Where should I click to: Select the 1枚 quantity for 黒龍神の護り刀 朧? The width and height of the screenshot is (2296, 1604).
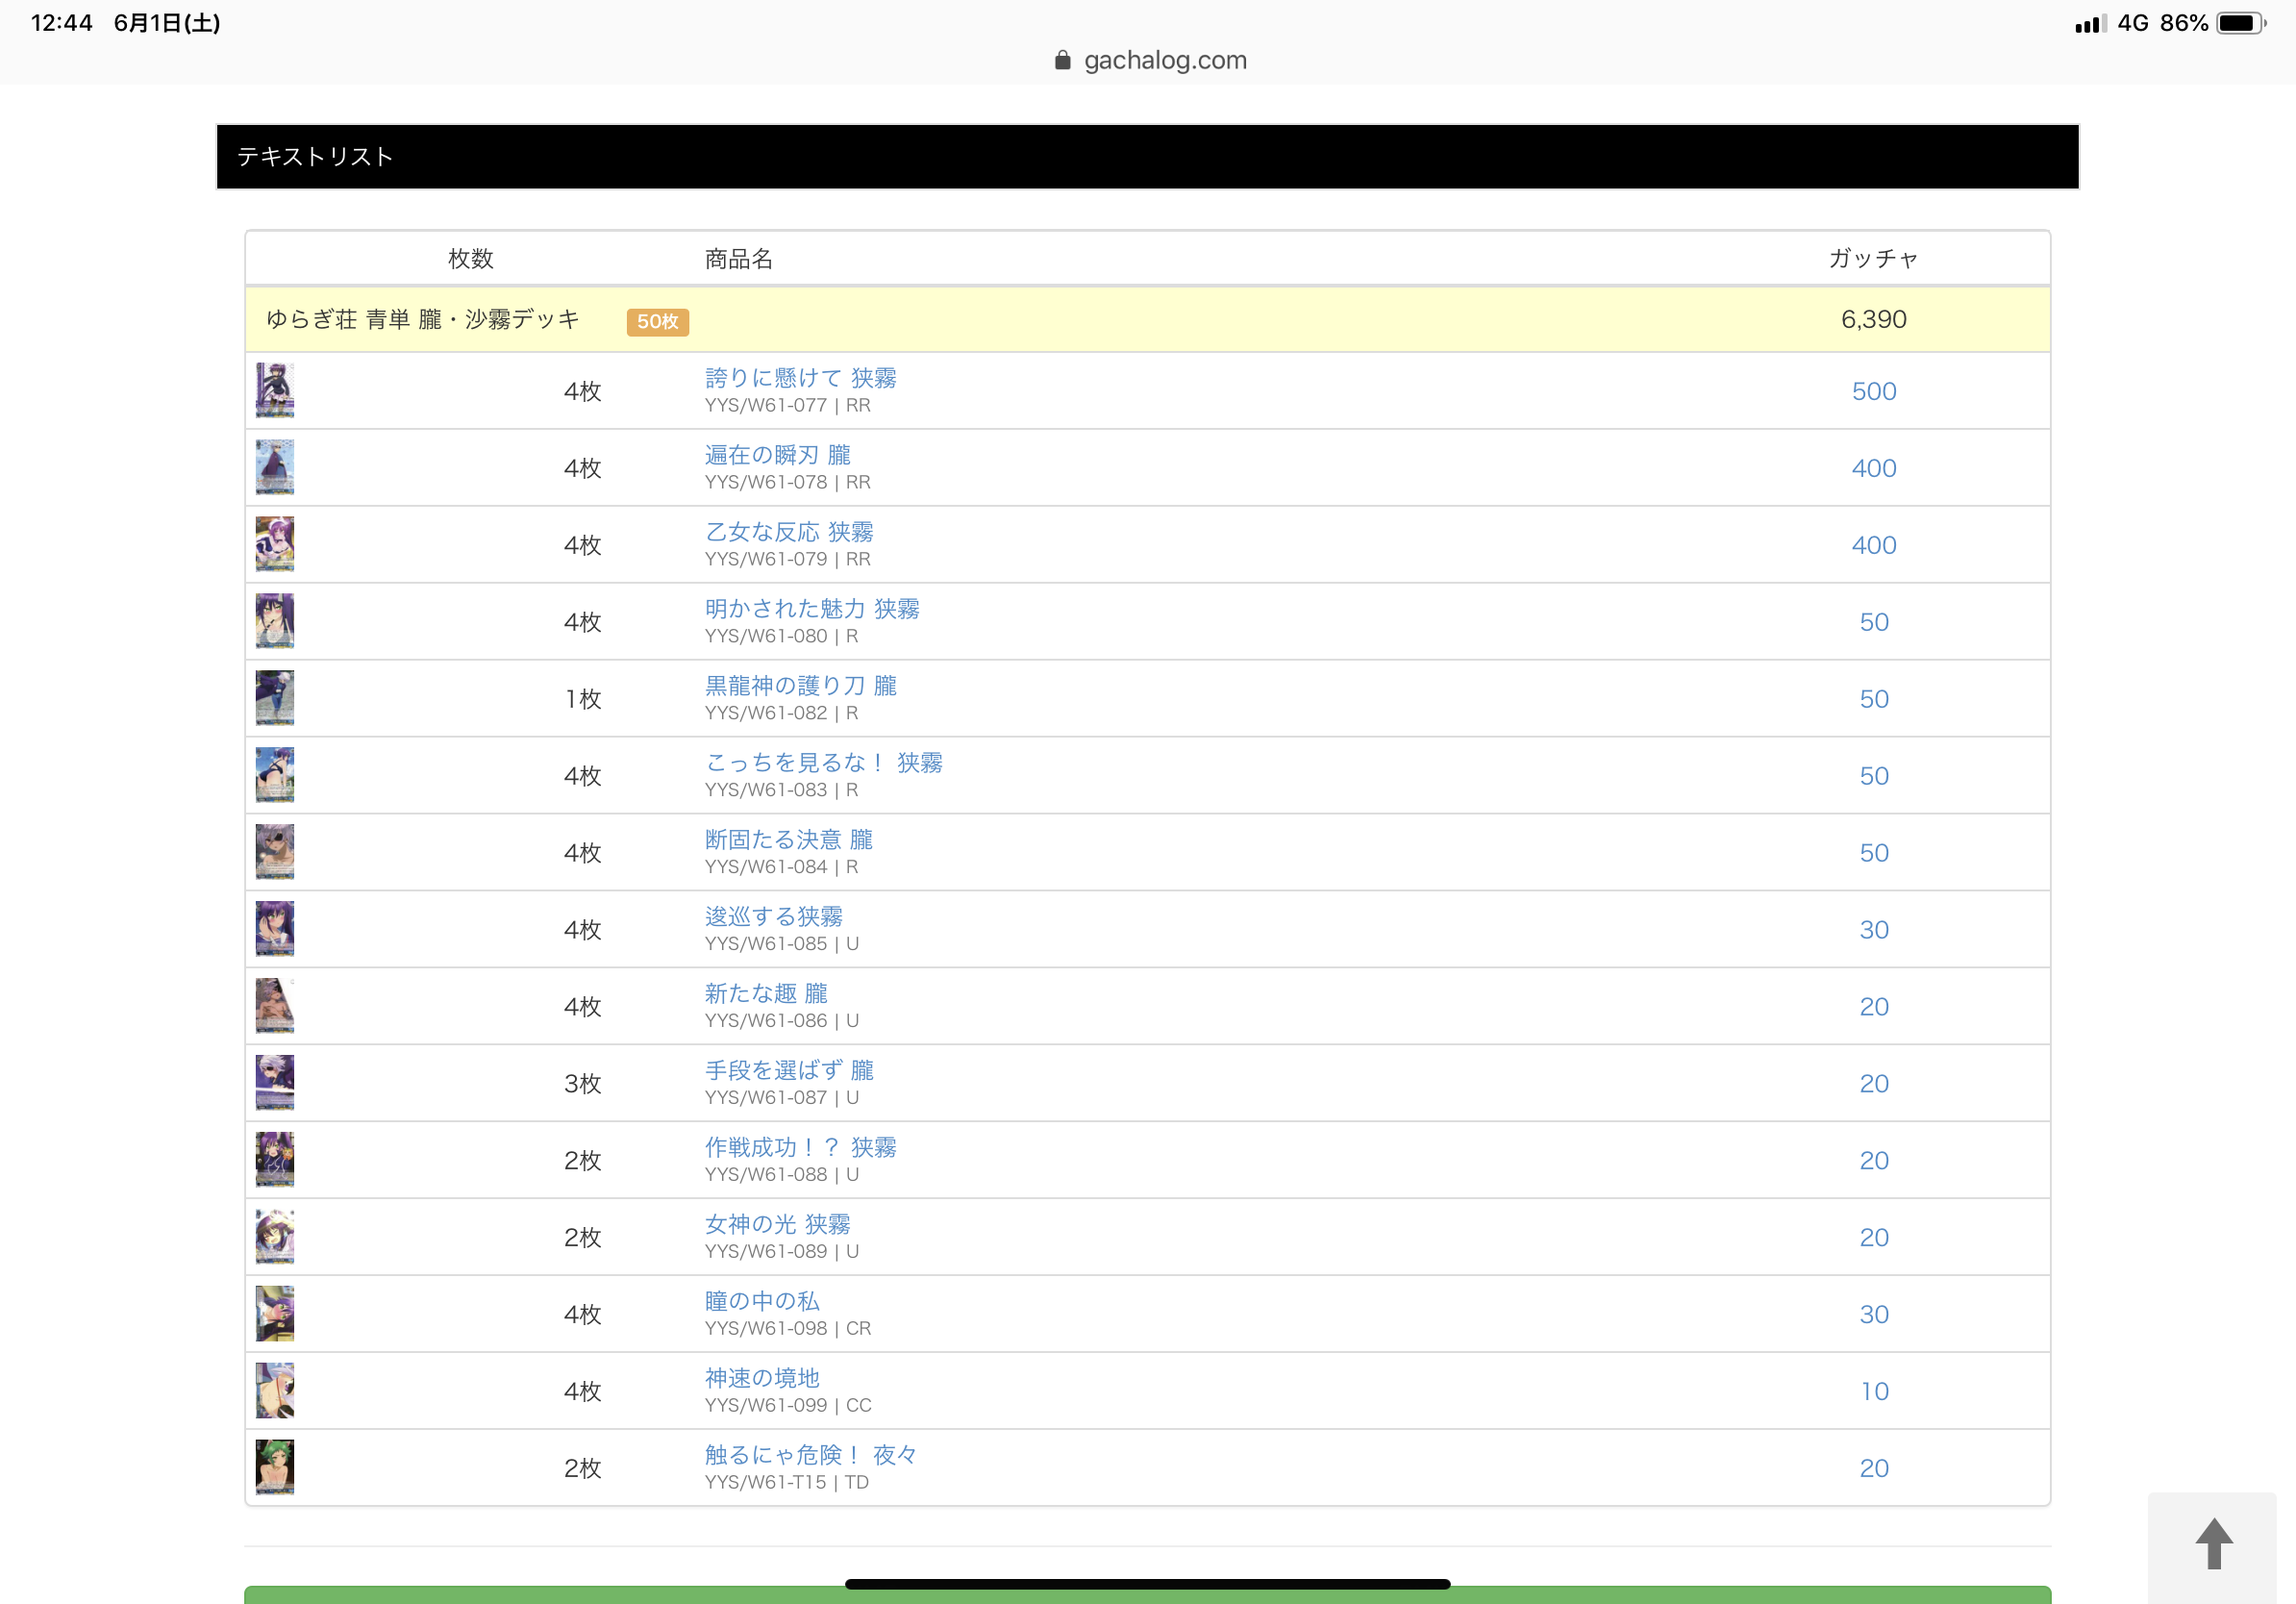pyautogui.click(x=583, y=700)
